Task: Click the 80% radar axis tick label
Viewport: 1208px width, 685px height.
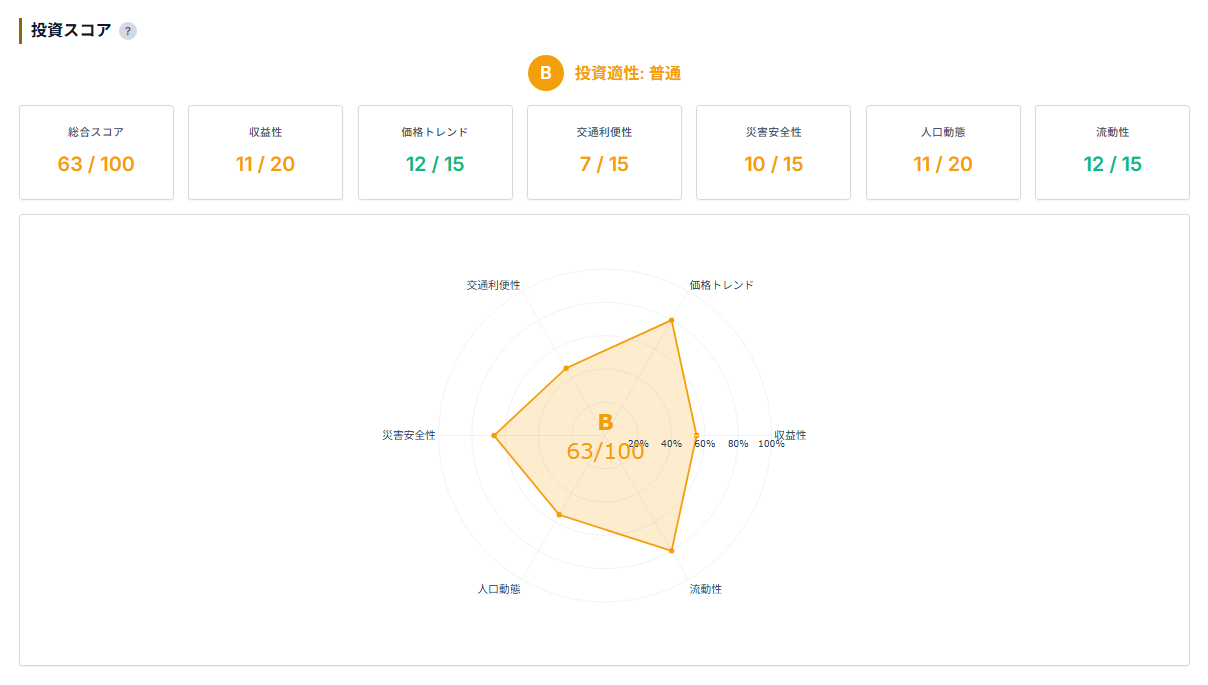Action: point(738,443)
